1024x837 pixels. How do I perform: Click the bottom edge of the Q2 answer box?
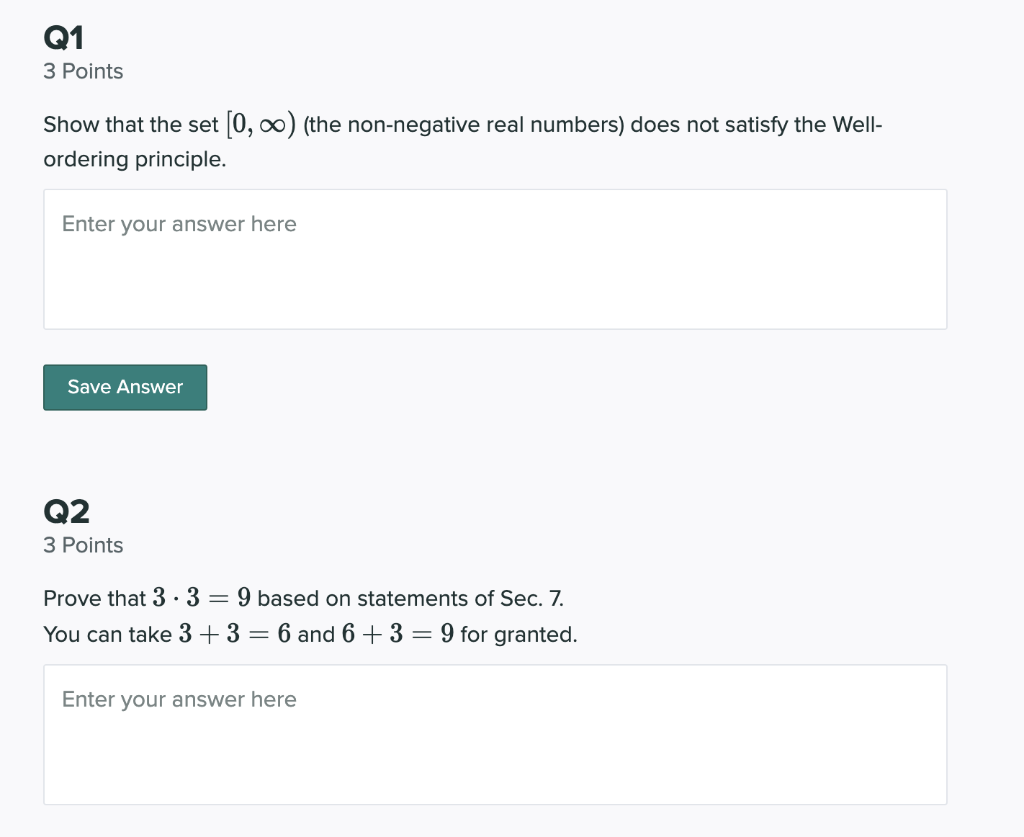(495, 803)
